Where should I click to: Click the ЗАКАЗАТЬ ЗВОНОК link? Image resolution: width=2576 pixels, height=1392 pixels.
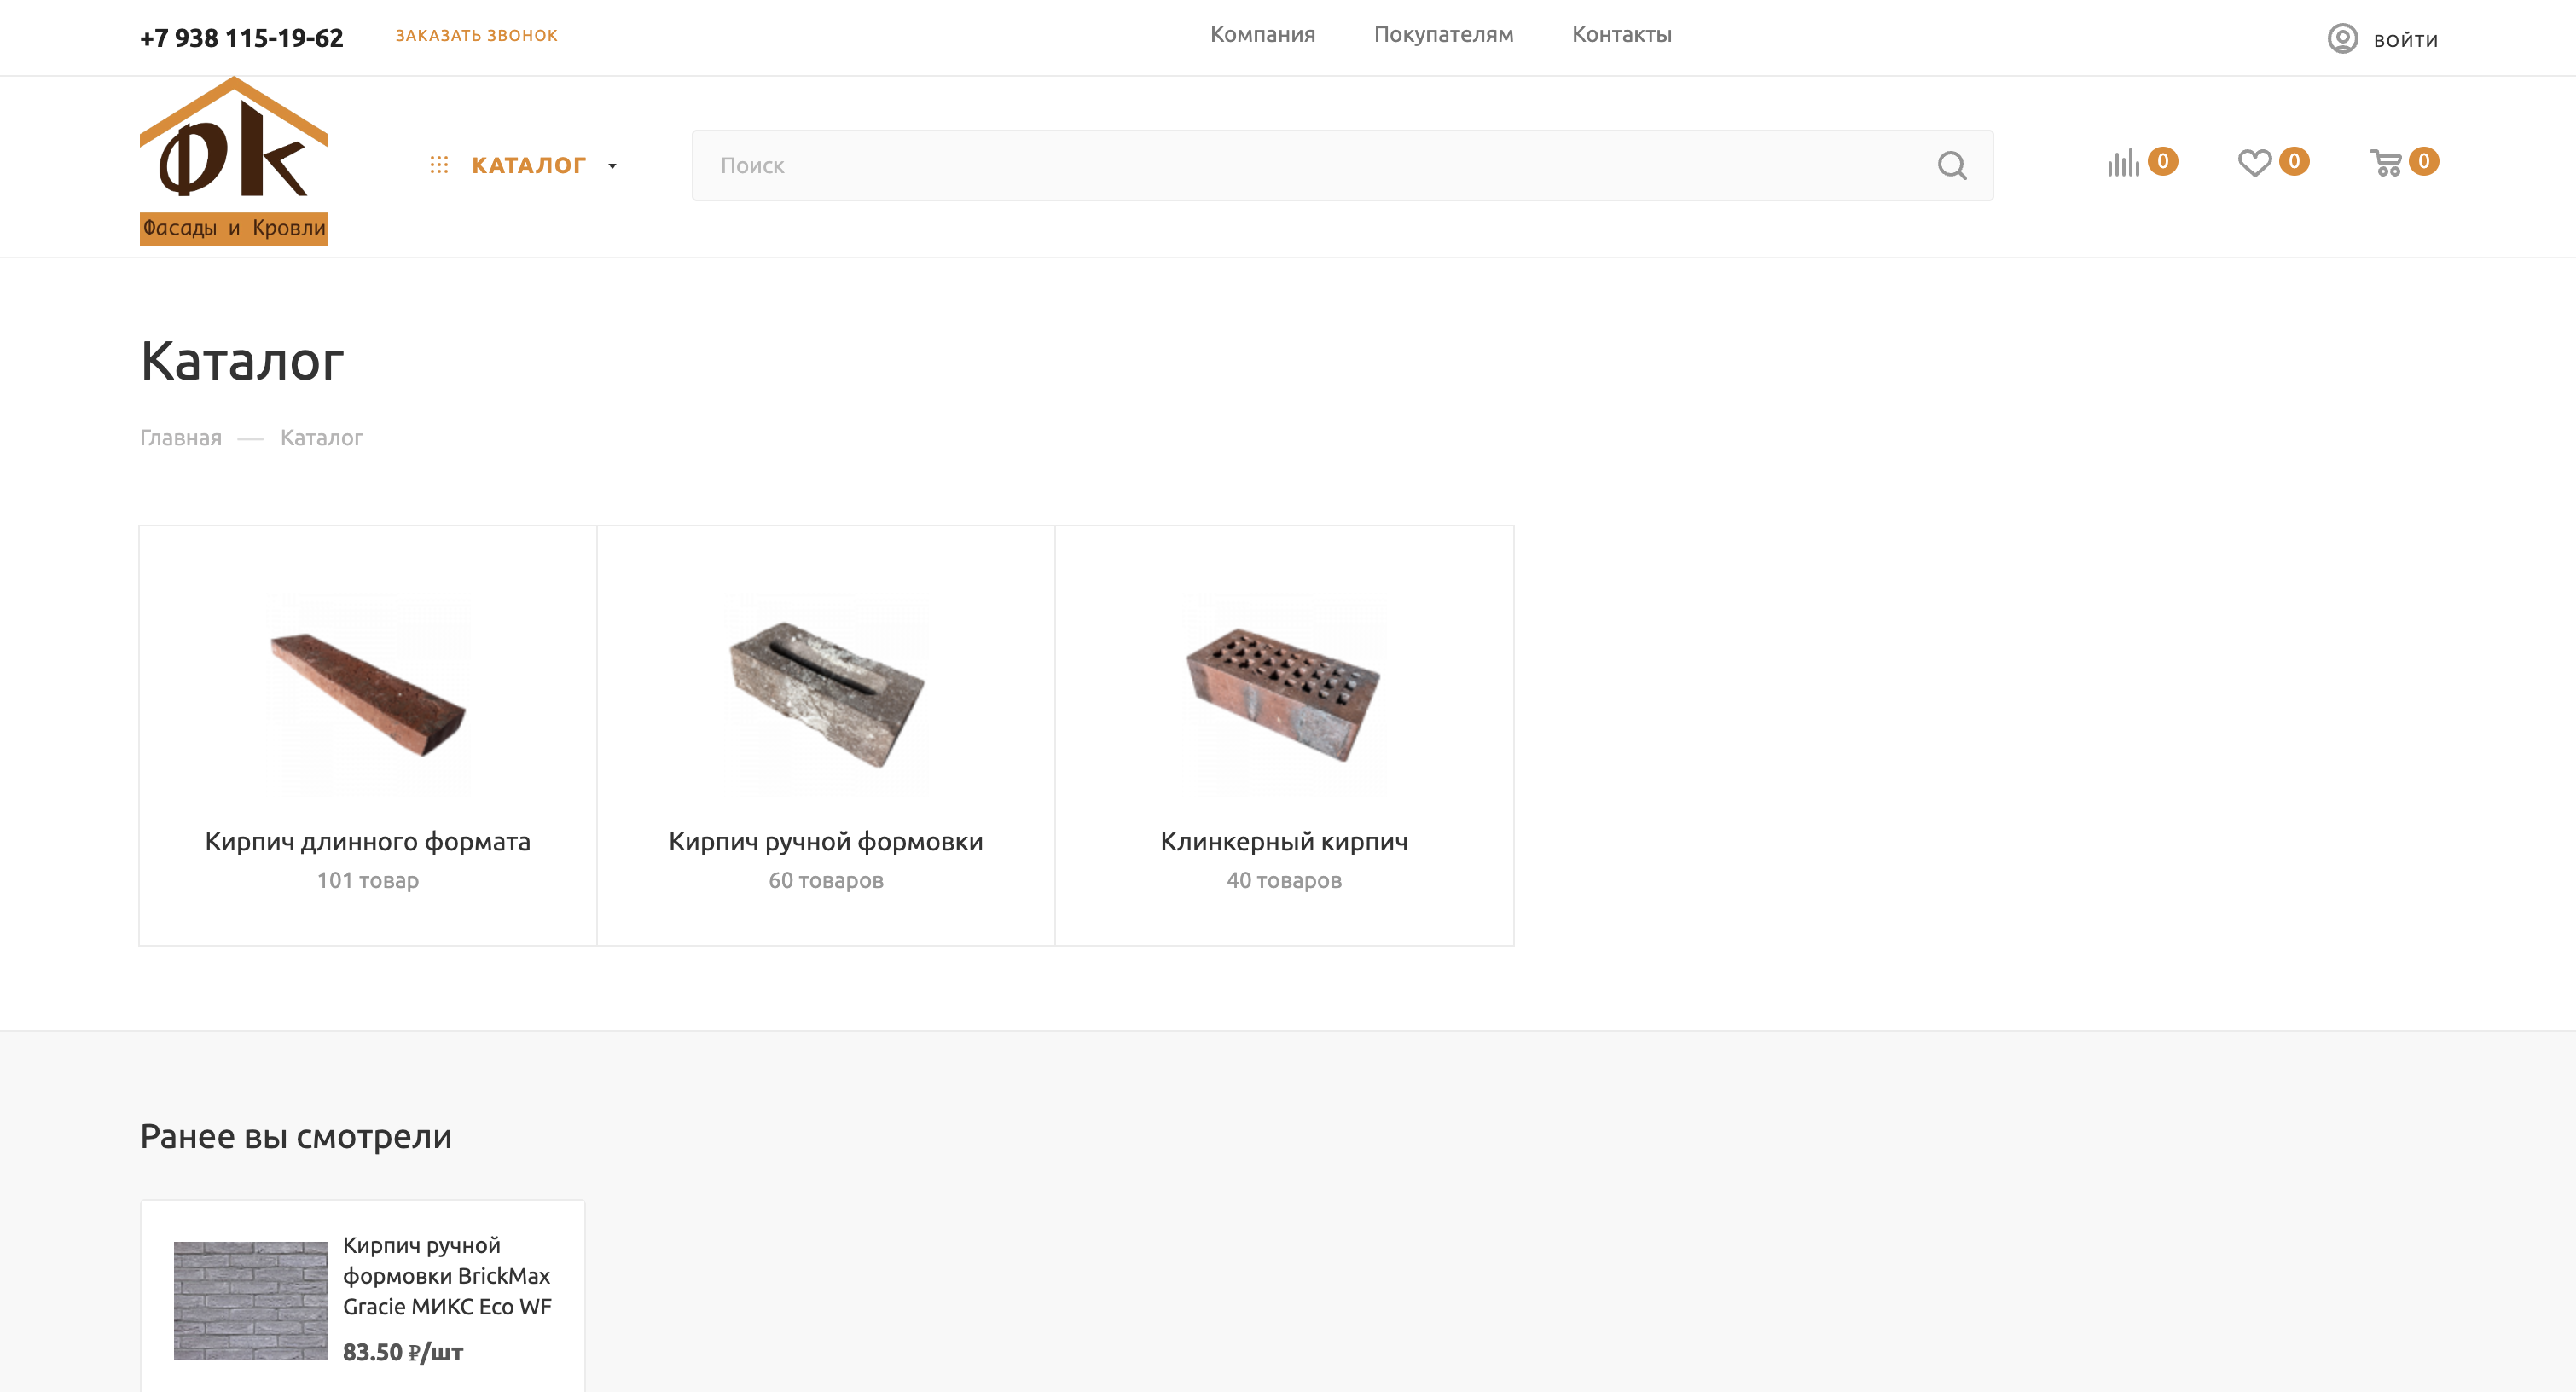pyautogui.click(x=476, y=35)
